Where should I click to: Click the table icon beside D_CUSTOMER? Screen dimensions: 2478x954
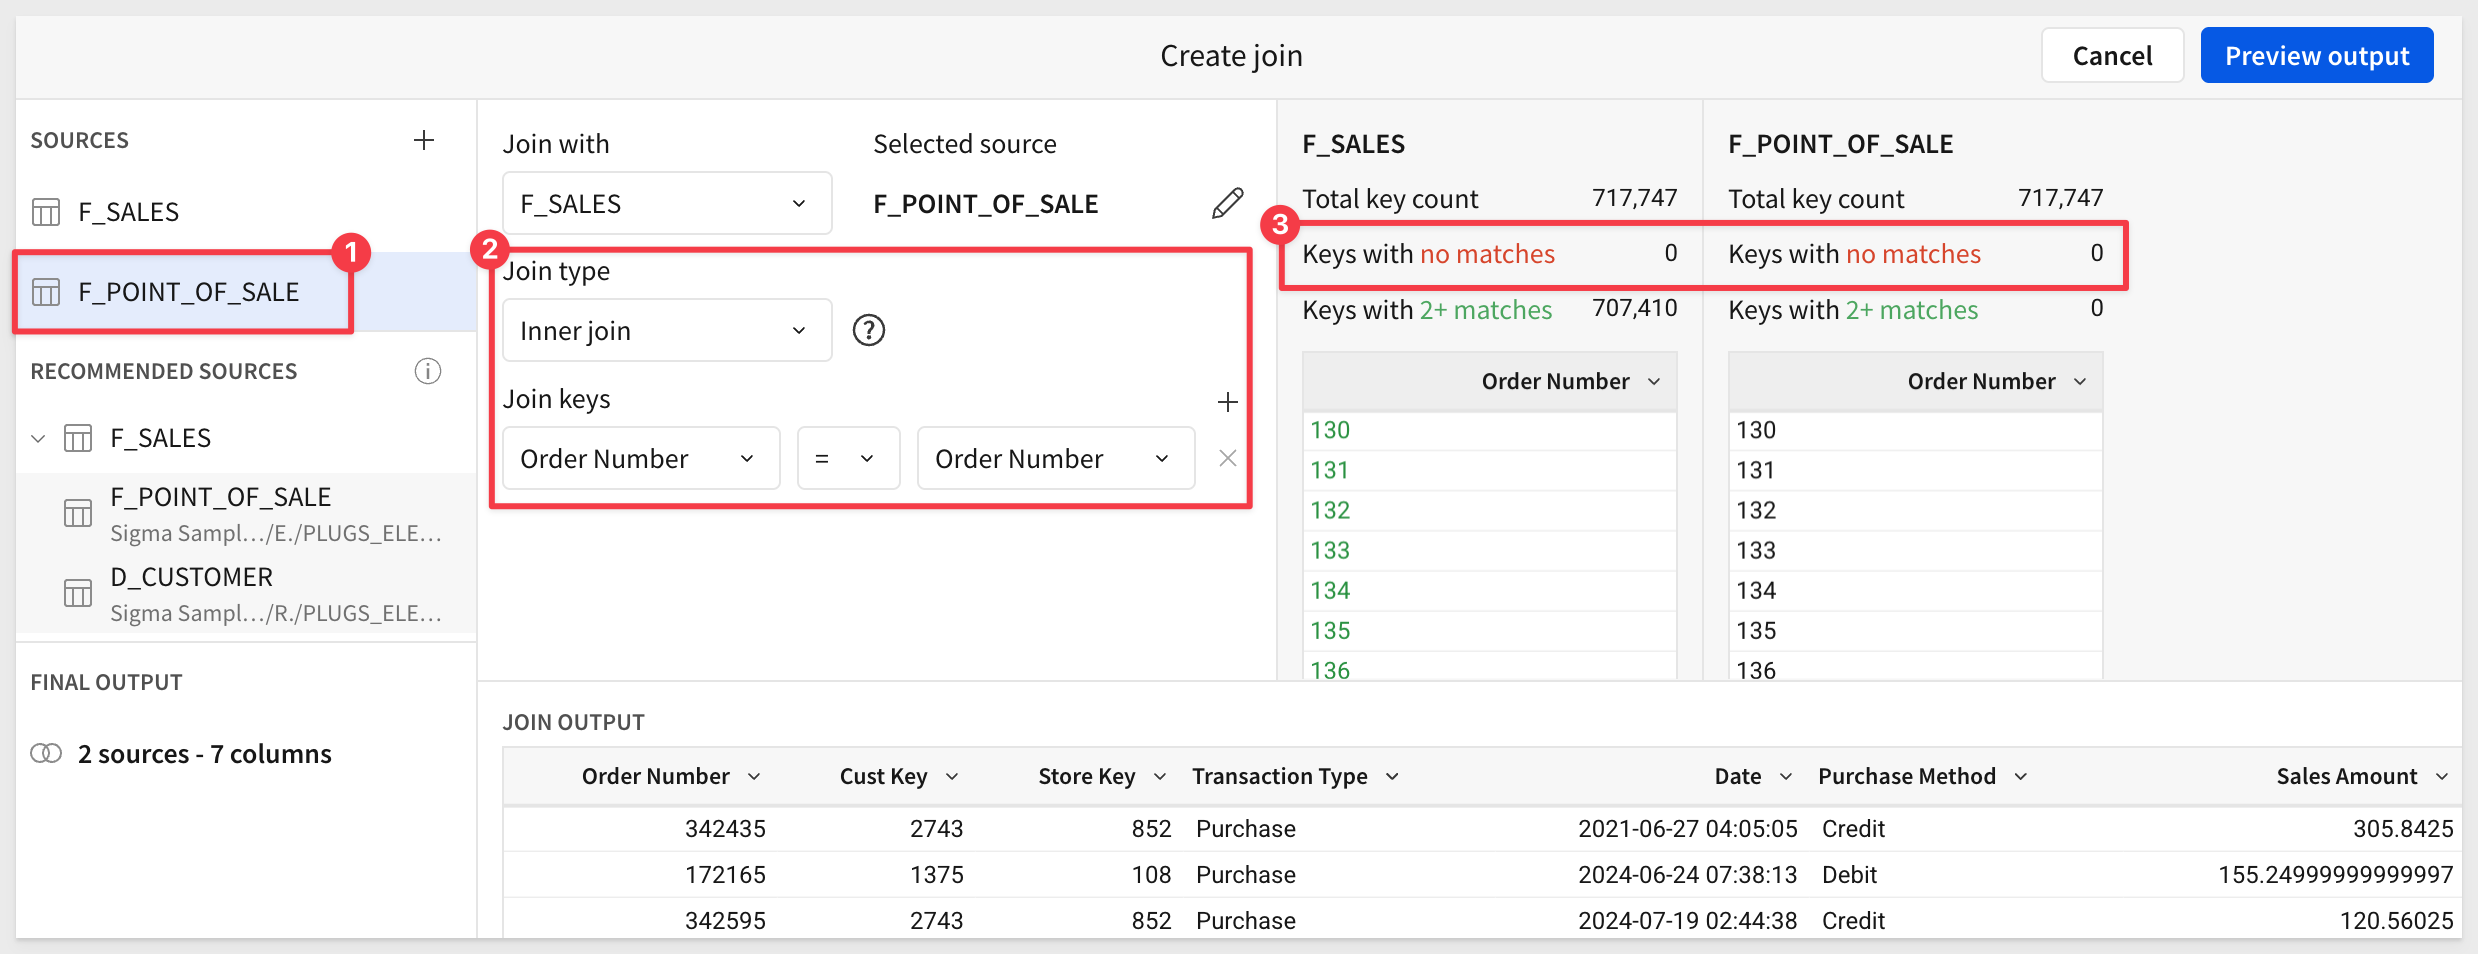tap(78, 593)
